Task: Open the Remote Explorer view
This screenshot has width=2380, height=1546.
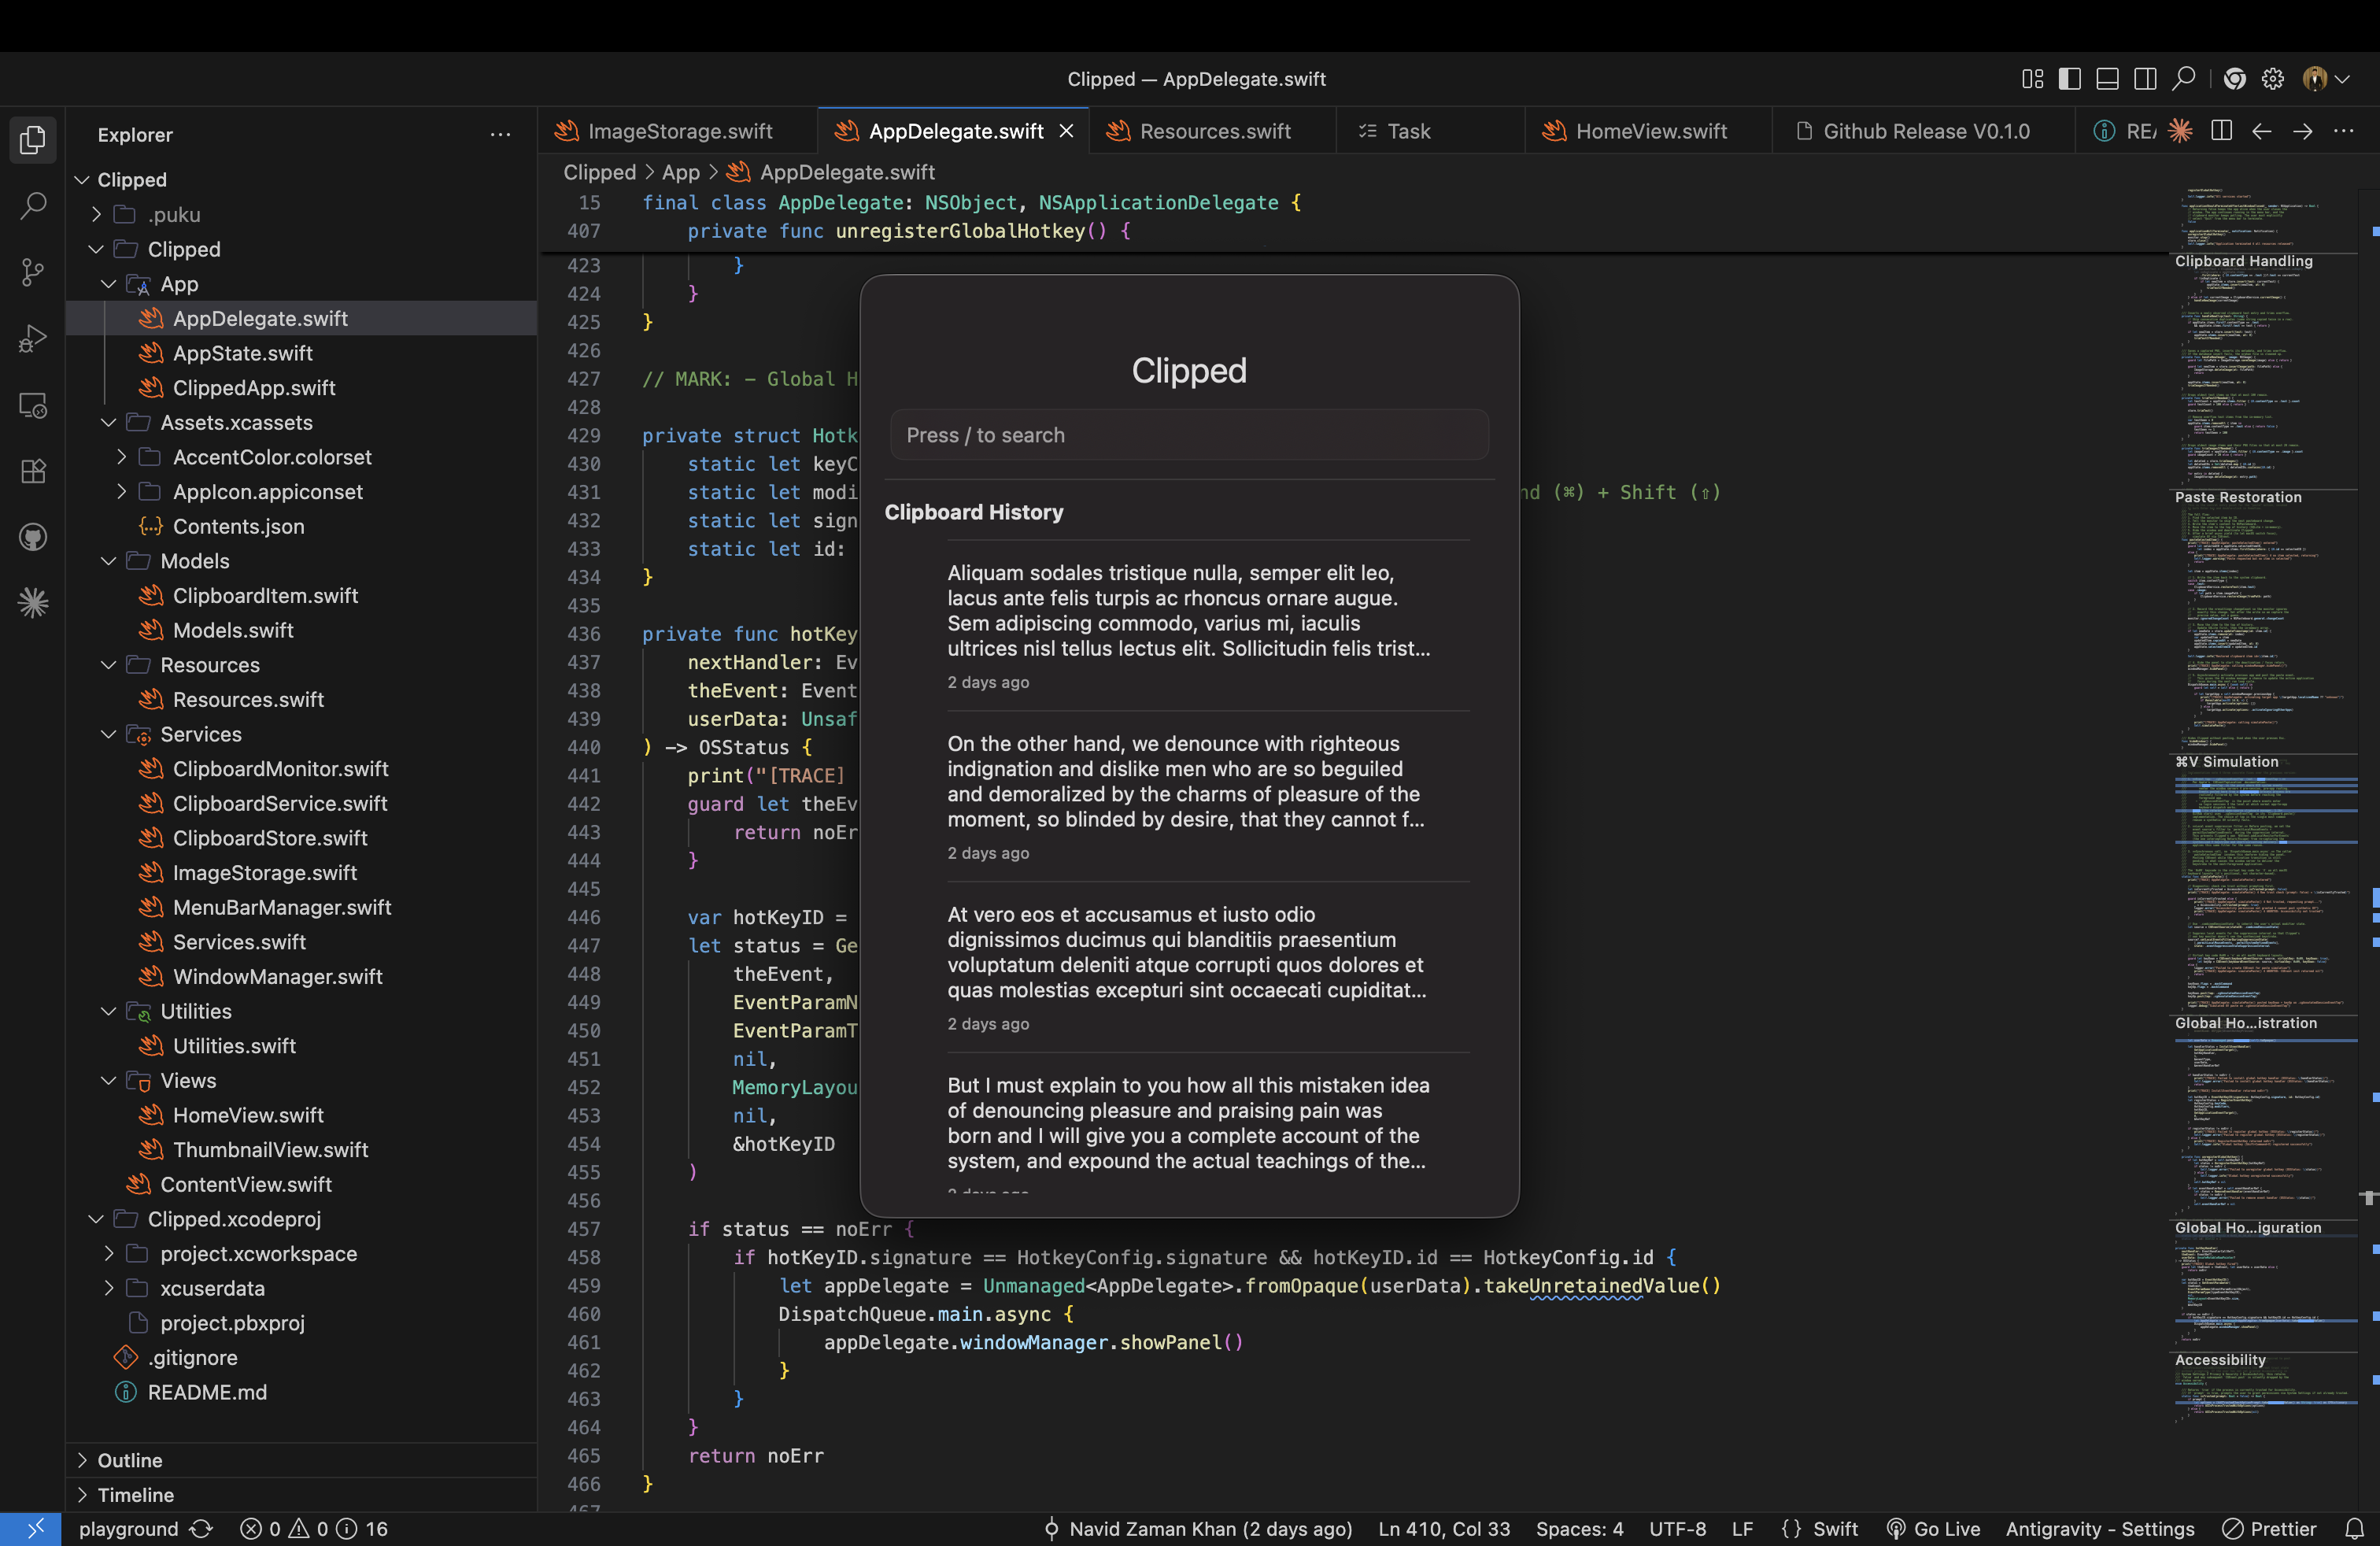Action: [x=33, y=405]
